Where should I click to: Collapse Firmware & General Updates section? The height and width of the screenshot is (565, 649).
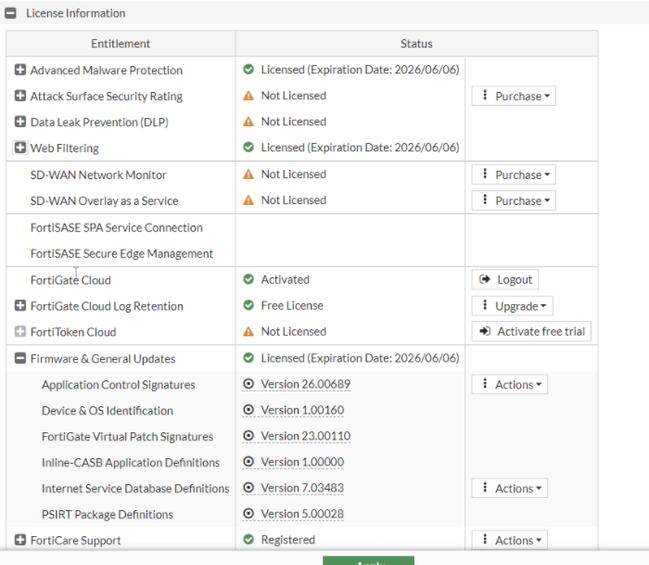(20, 358)
